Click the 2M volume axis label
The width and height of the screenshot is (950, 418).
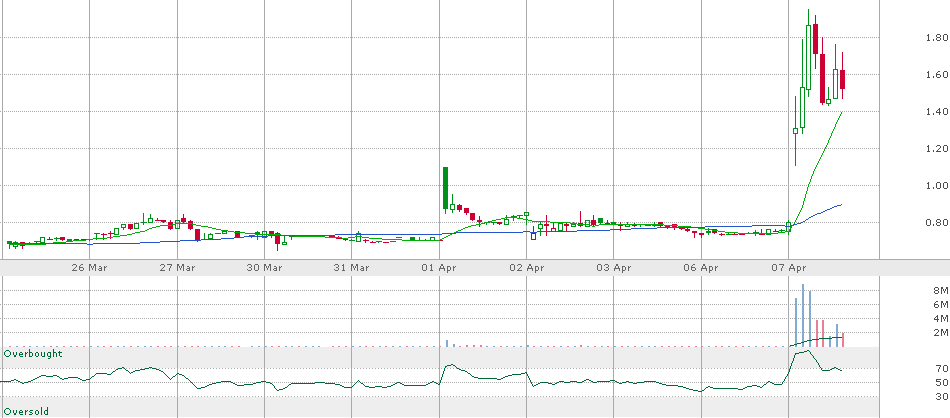pos(940,332)
